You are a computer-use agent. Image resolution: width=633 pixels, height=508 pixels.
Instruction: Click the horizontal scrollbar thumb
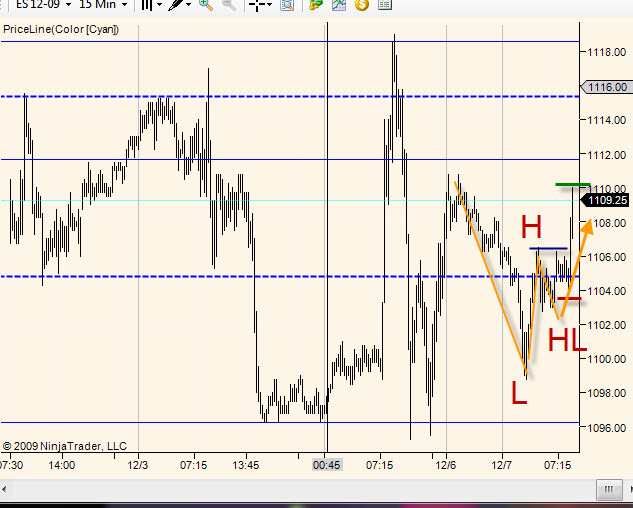(609, 490)
